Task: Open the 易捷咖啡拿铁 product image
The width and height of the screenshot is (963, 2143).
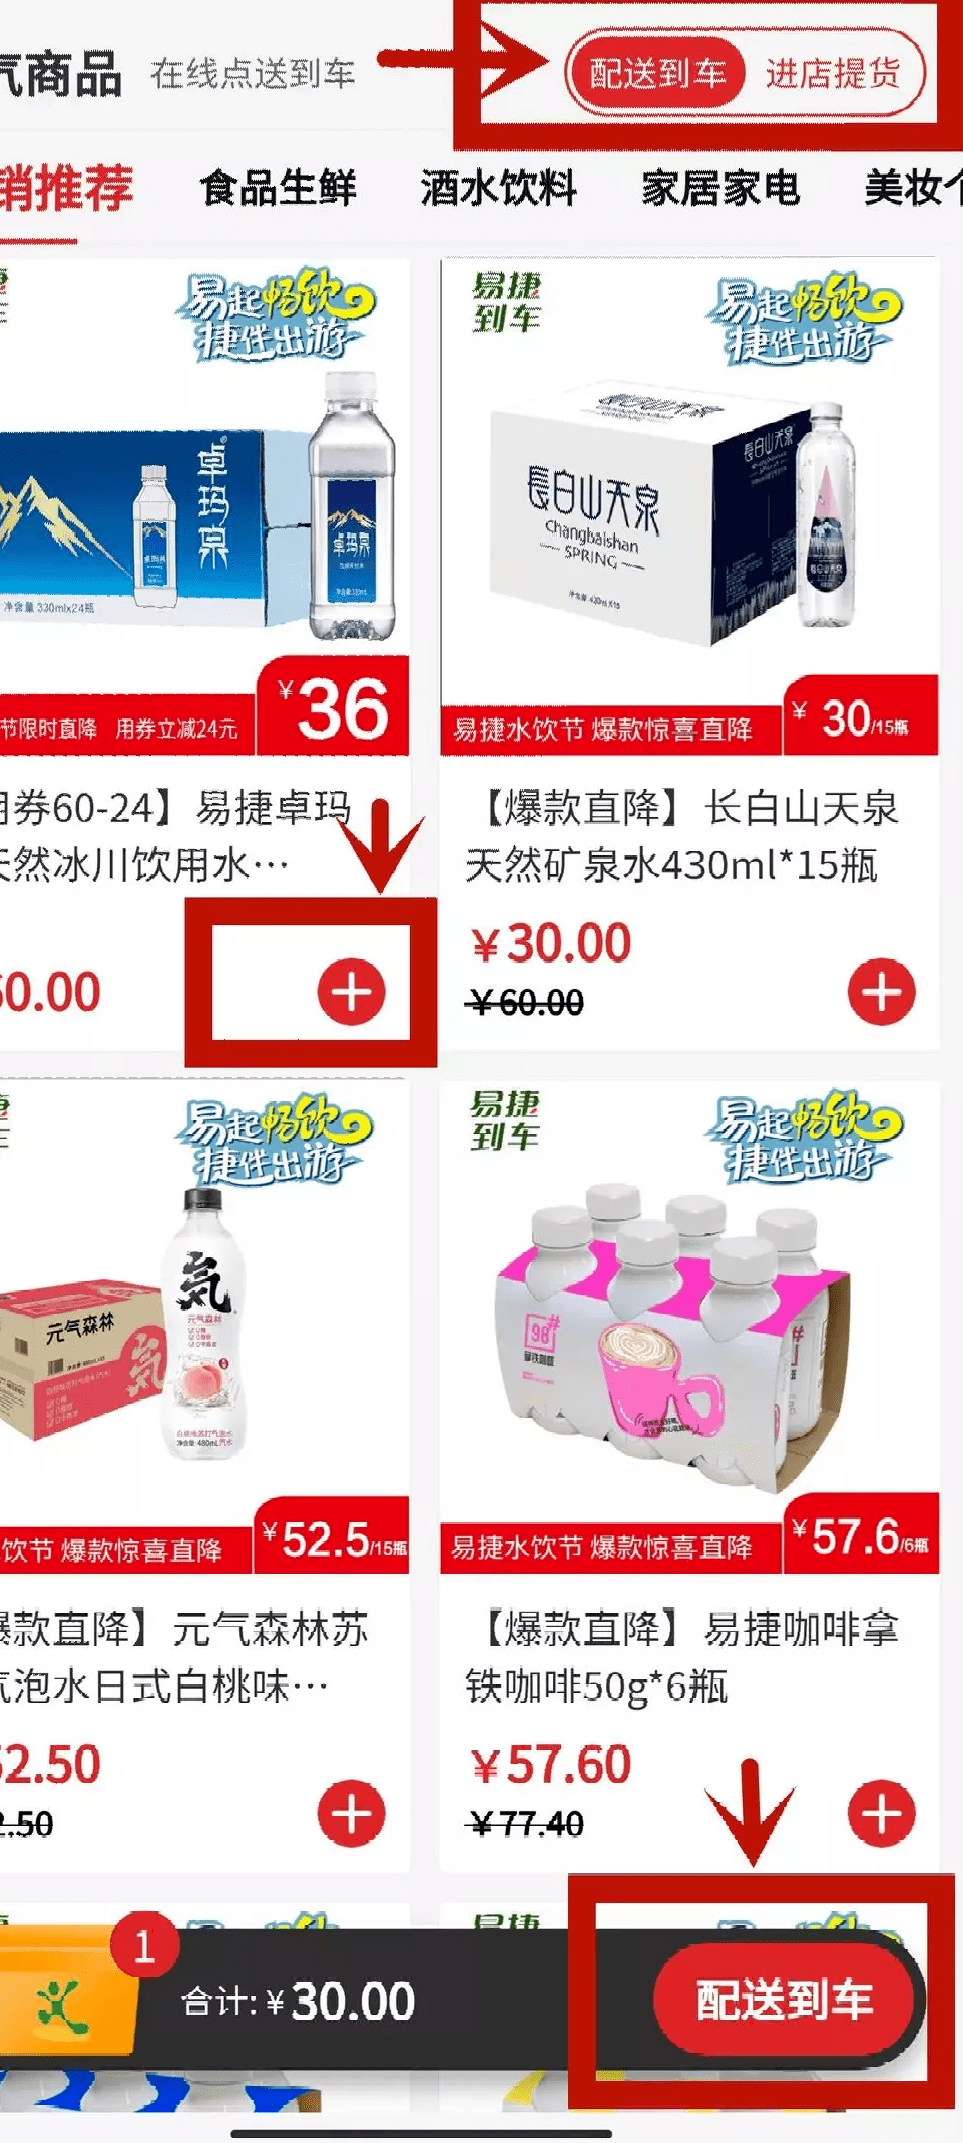Action: tap(689, 1328)
